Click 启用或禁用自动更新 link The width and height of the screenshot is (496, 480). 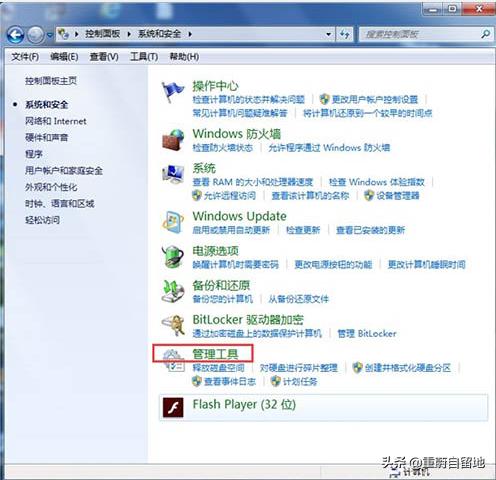pos(231,230)
